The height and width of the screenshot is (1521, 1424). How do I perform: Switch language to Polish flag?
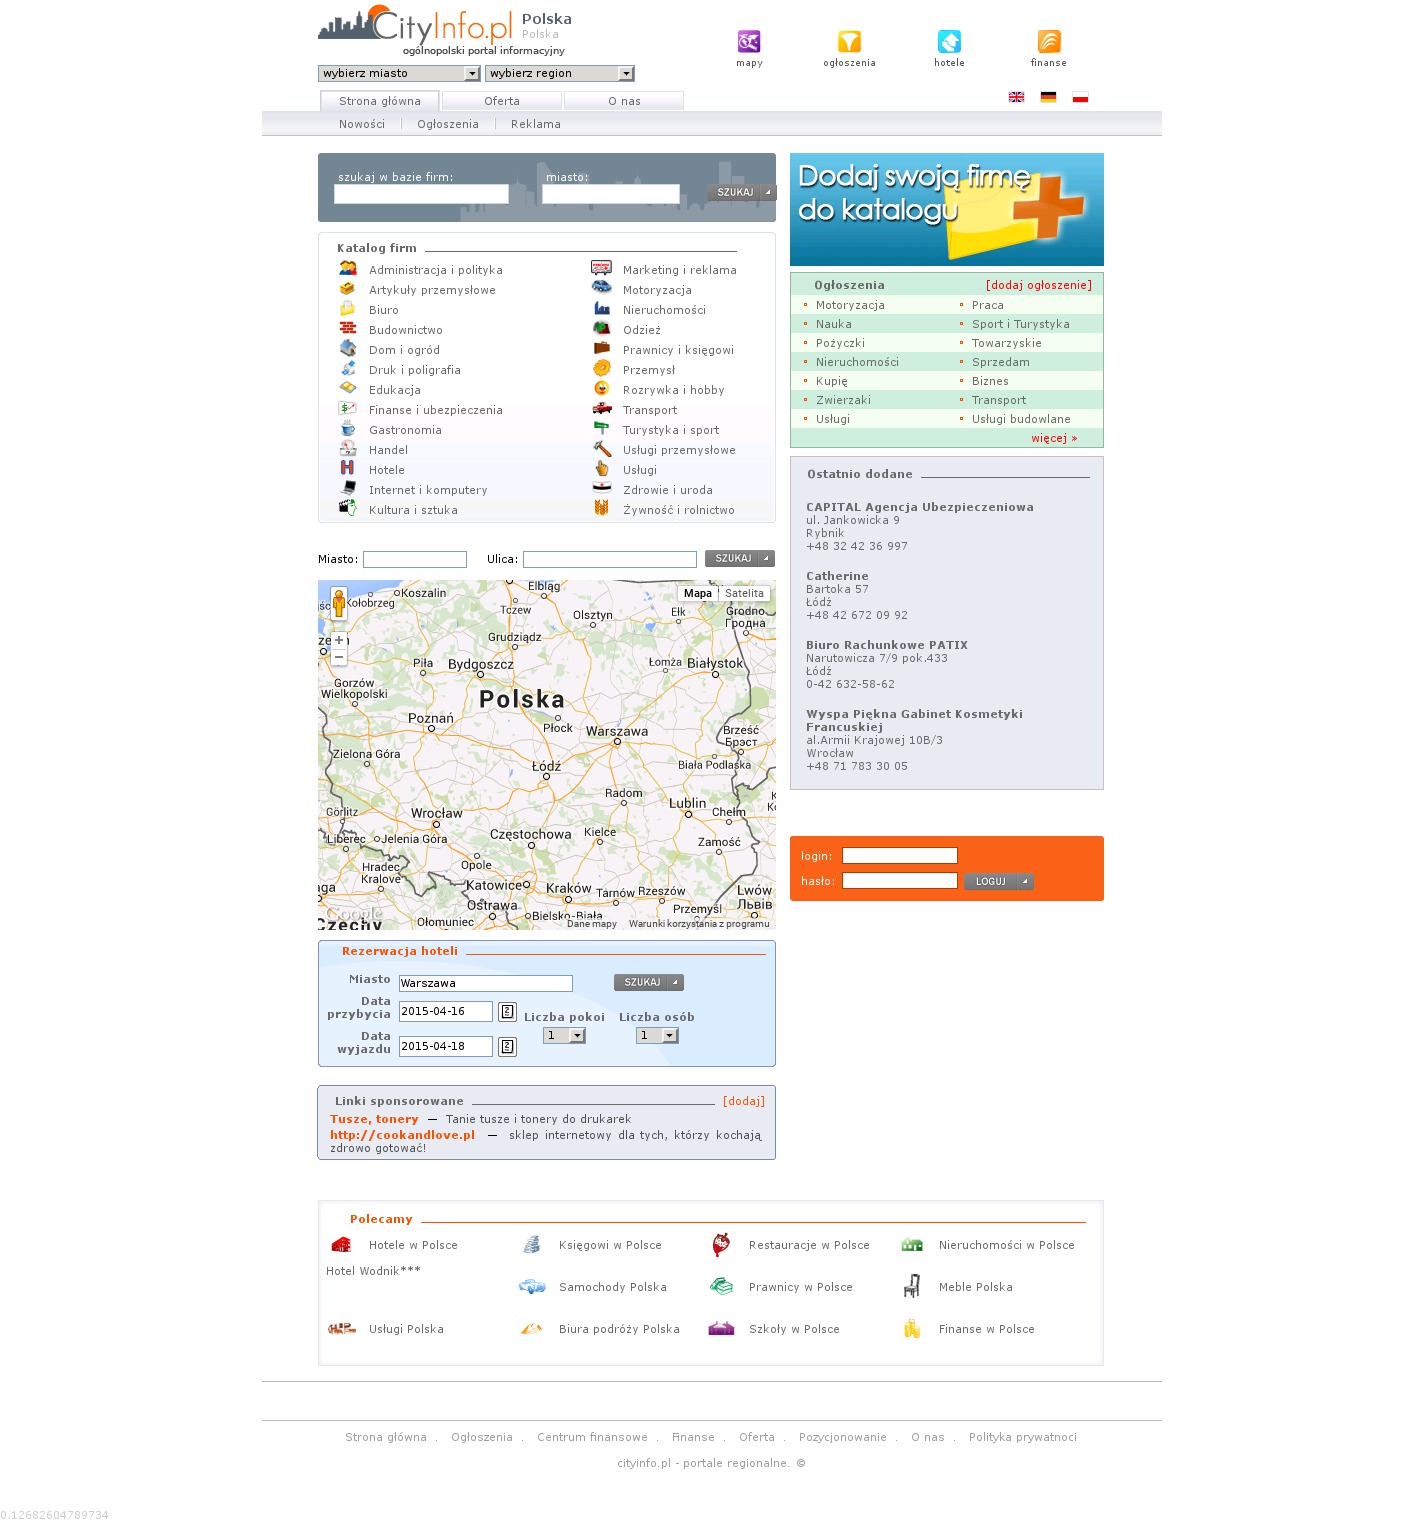pyautogui.click(x=1080, y=97)
